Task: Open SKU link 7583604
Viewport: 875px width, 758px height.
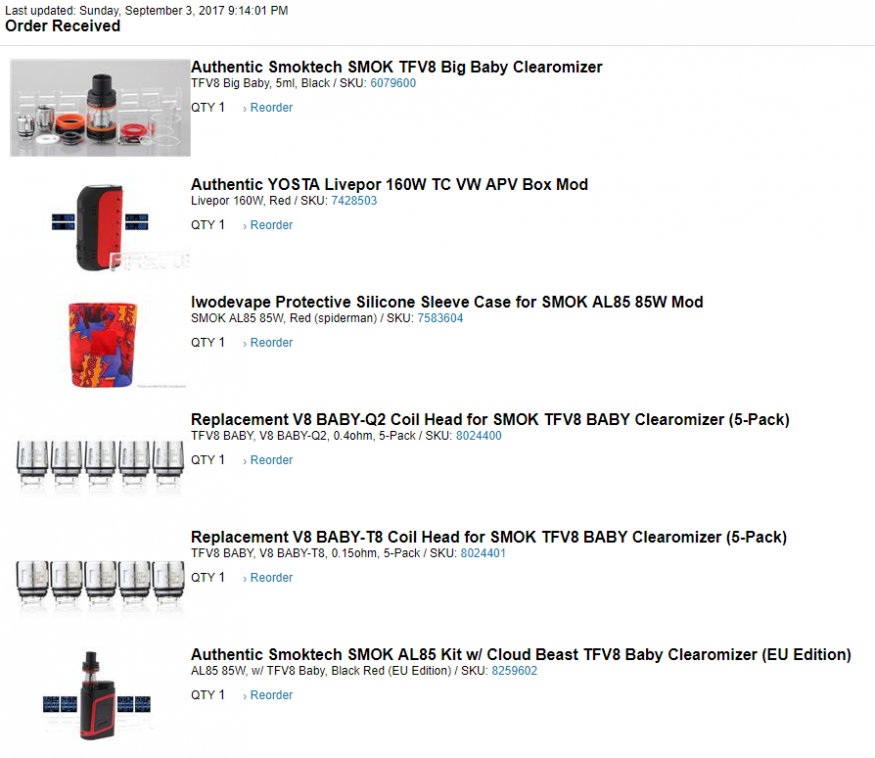Action: (x=440, y=318)
